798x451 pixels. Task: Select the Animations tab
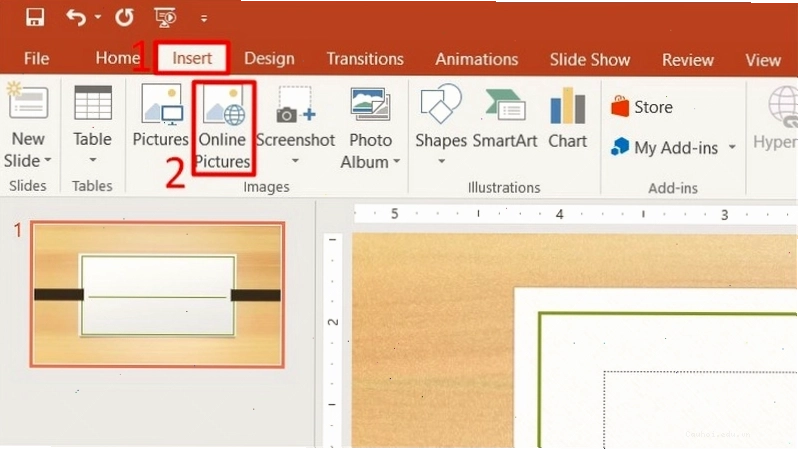pos(476,59)
